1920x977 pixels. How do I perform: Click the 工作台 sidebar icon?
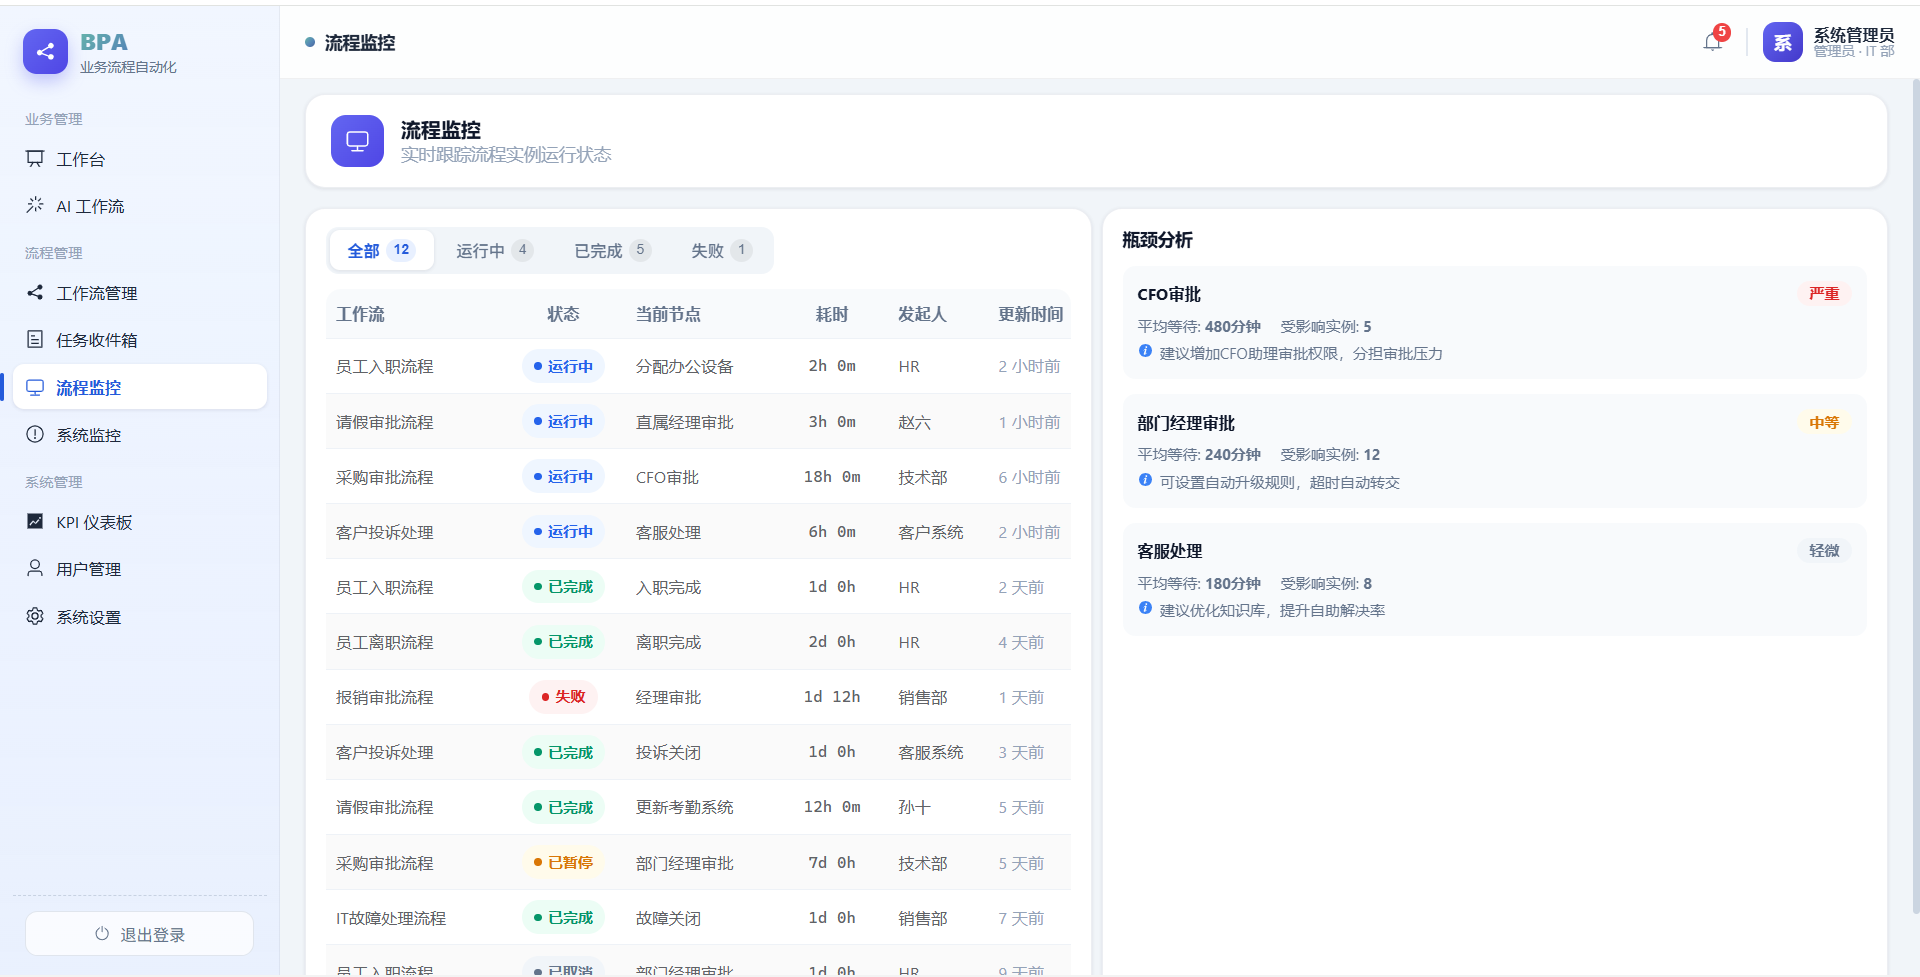35,158
